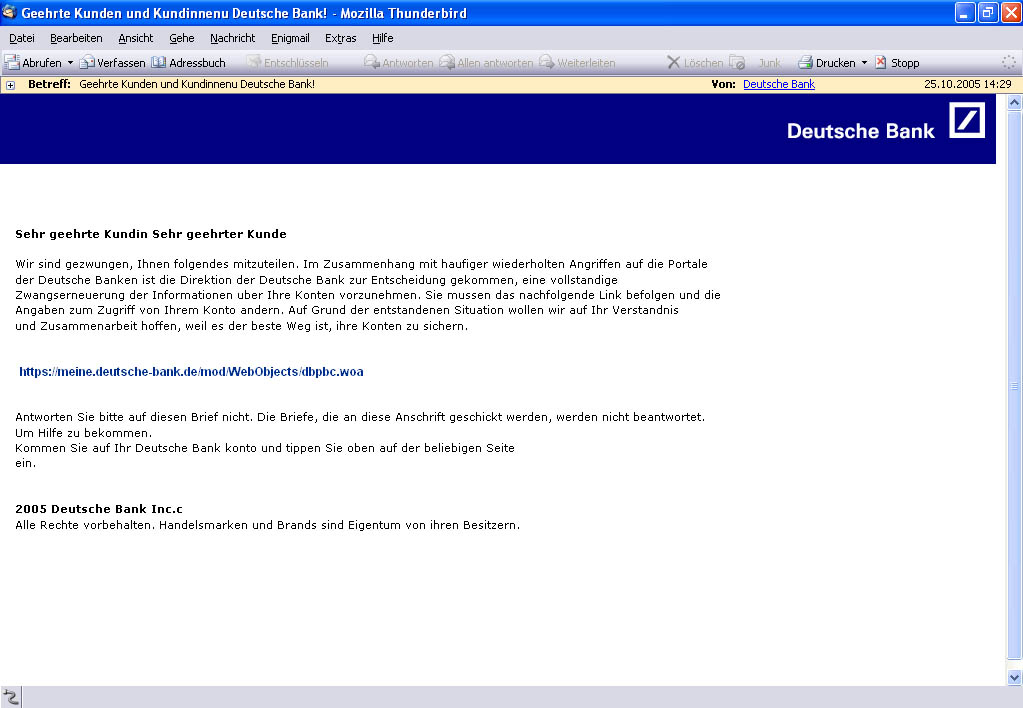Click the Deutsche Bank logo banner
This screenshot has width=1023, height=708.
pyautogui.click(x=498, y=129)
